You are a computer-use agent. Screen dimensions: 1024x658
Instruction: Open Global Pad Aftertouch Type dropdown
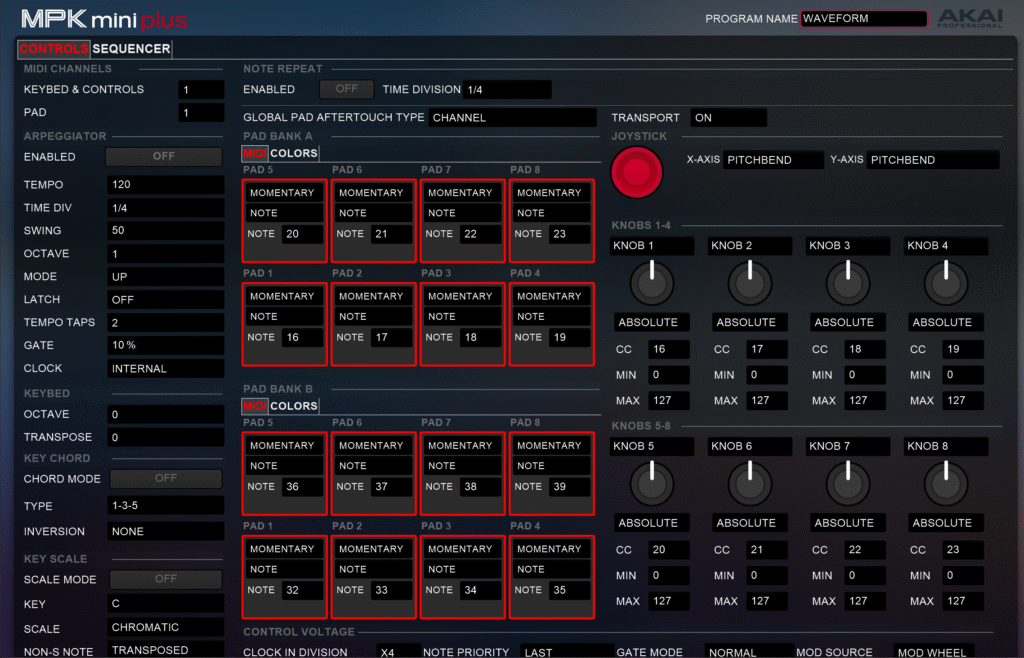coord(513,118)
